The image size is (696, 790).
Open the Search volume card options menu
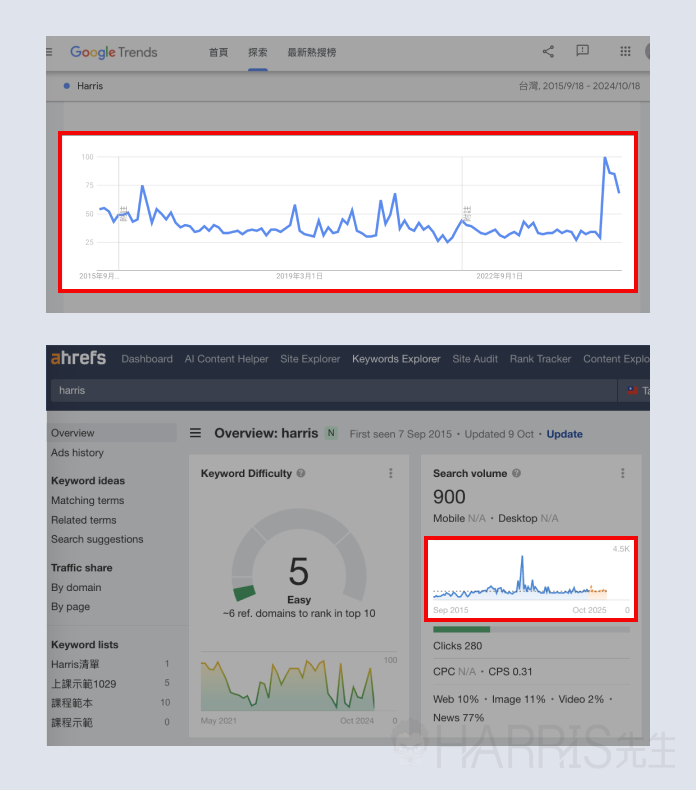(623, 473)
